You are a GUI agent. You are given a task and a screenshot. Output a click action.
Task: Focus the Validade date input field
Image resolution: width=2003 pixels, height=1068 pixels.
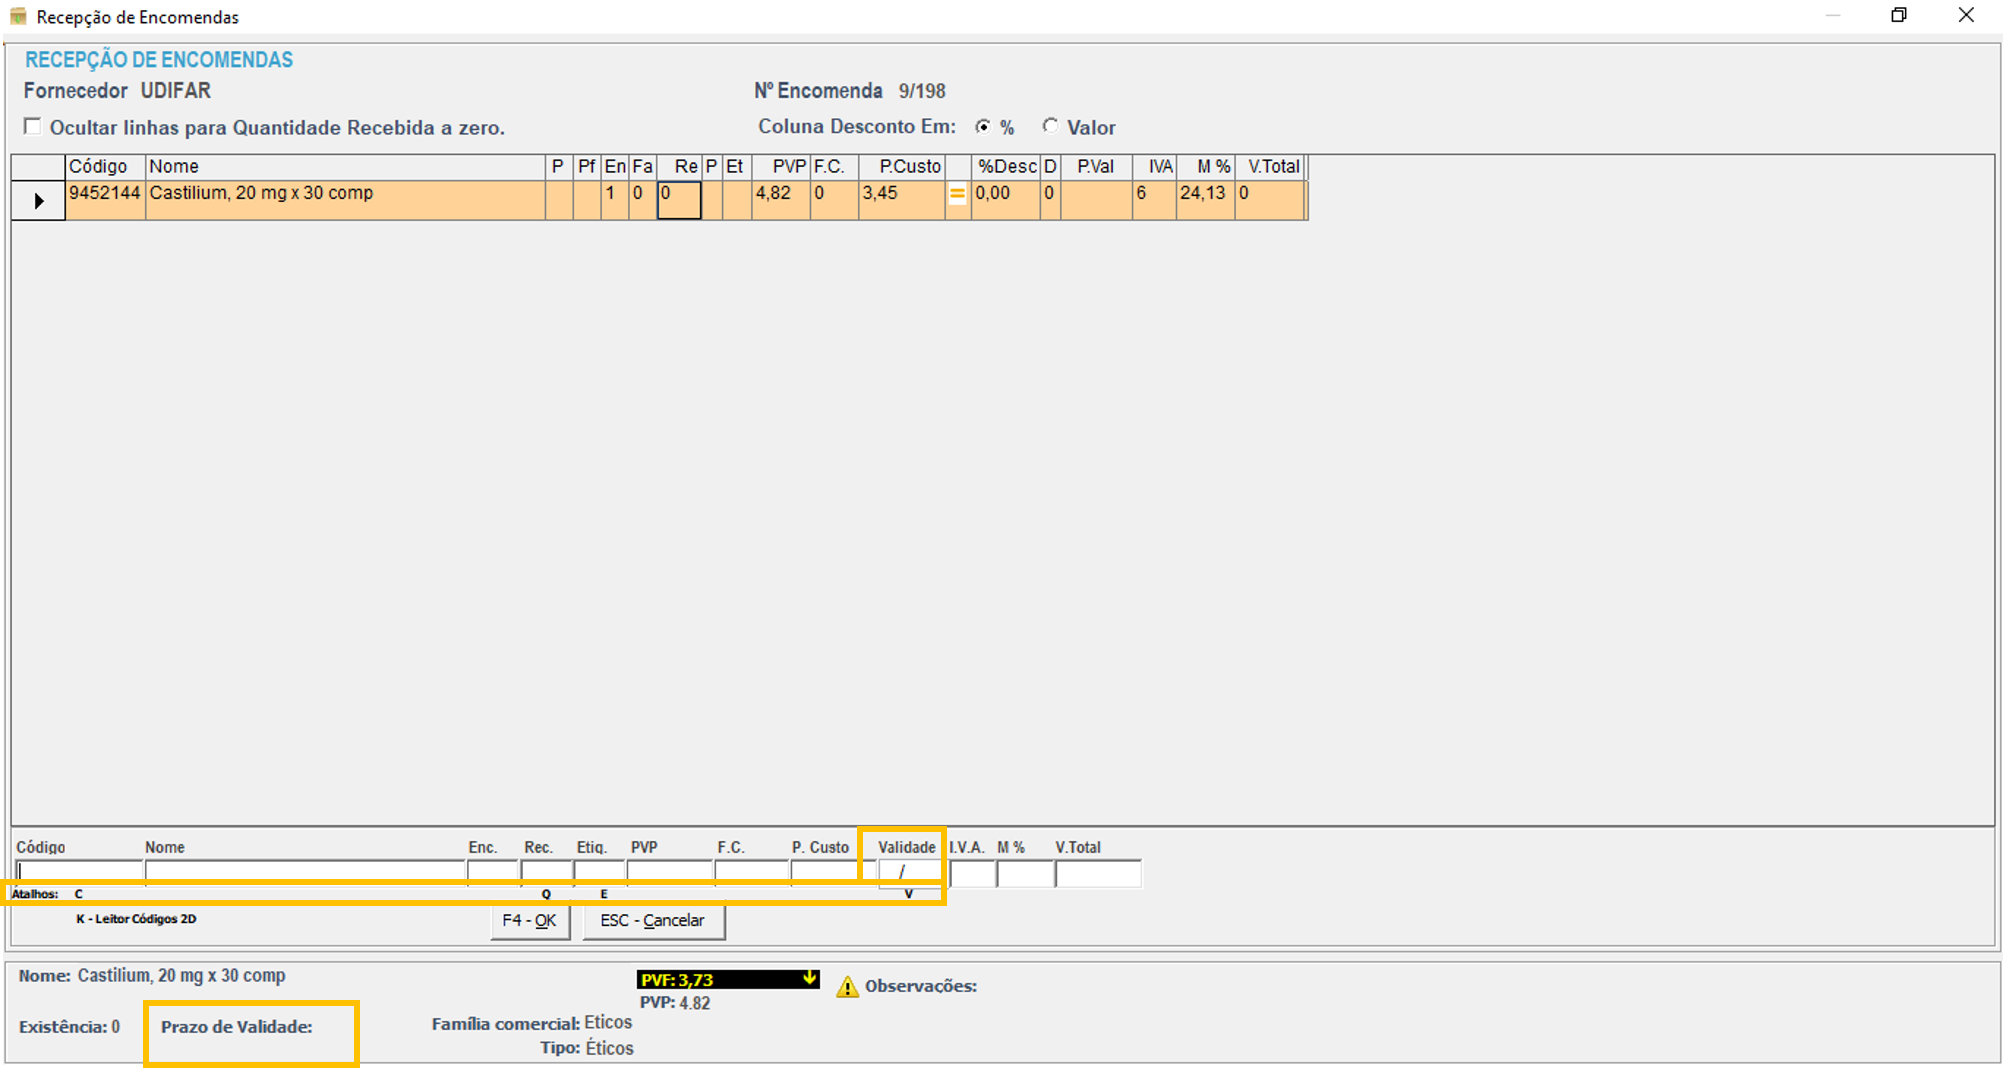click(x=909, y=872)
